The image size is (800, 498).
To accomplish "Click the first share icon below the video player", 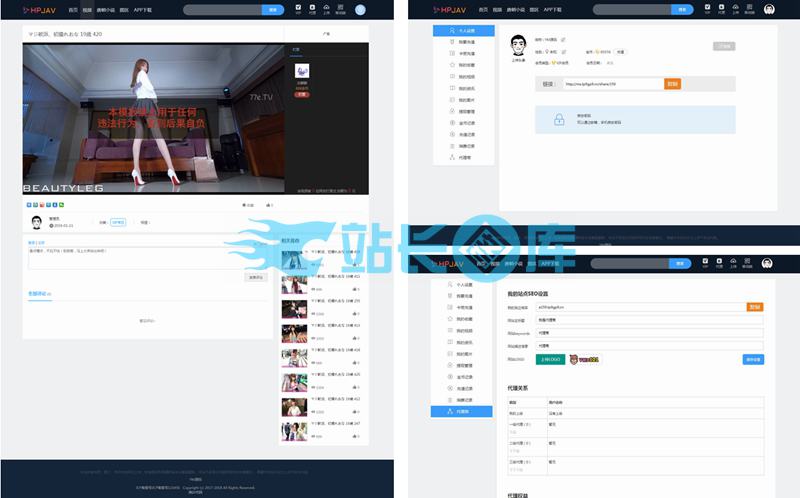I will [x=29, y=205].
